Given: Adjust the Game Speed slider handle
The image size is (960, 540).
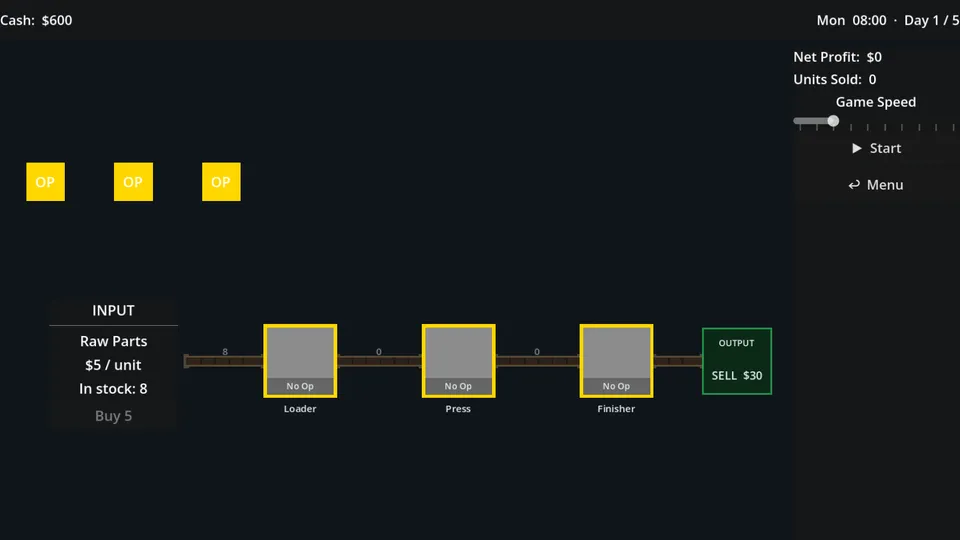Looking at the screenshot, I should pos(833,121).
